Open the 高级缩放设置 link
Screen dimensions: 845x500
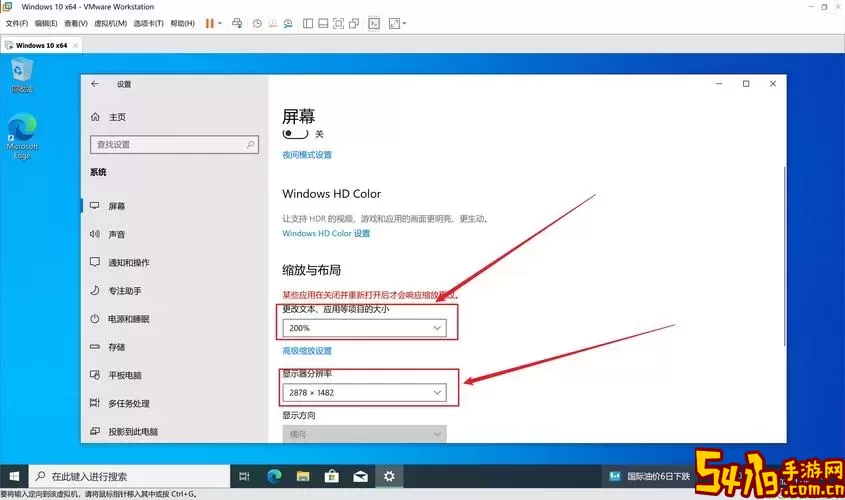click(307, 351)
